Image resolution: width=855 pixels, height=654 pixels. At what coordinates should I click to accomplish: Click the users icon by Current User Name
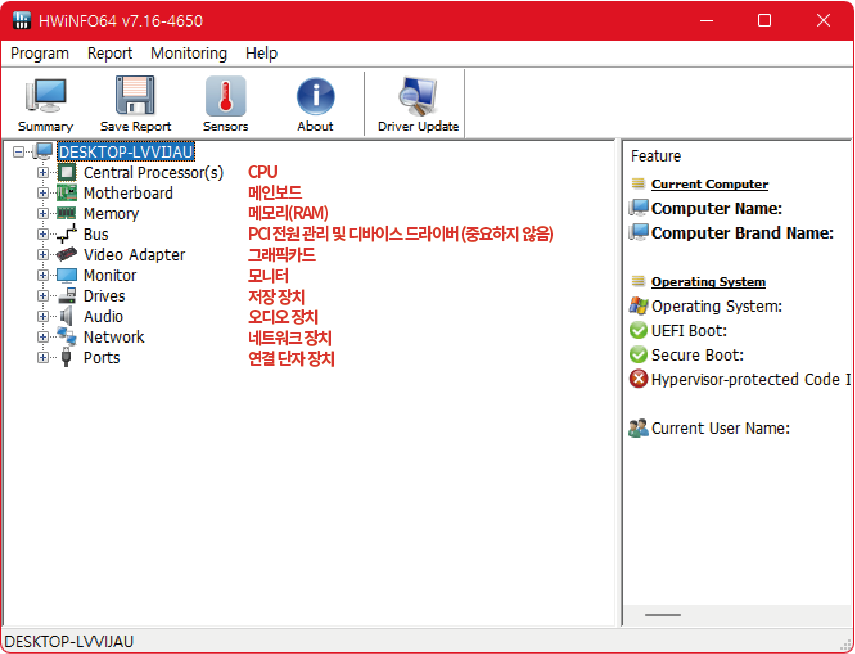(x=639, y=428)
